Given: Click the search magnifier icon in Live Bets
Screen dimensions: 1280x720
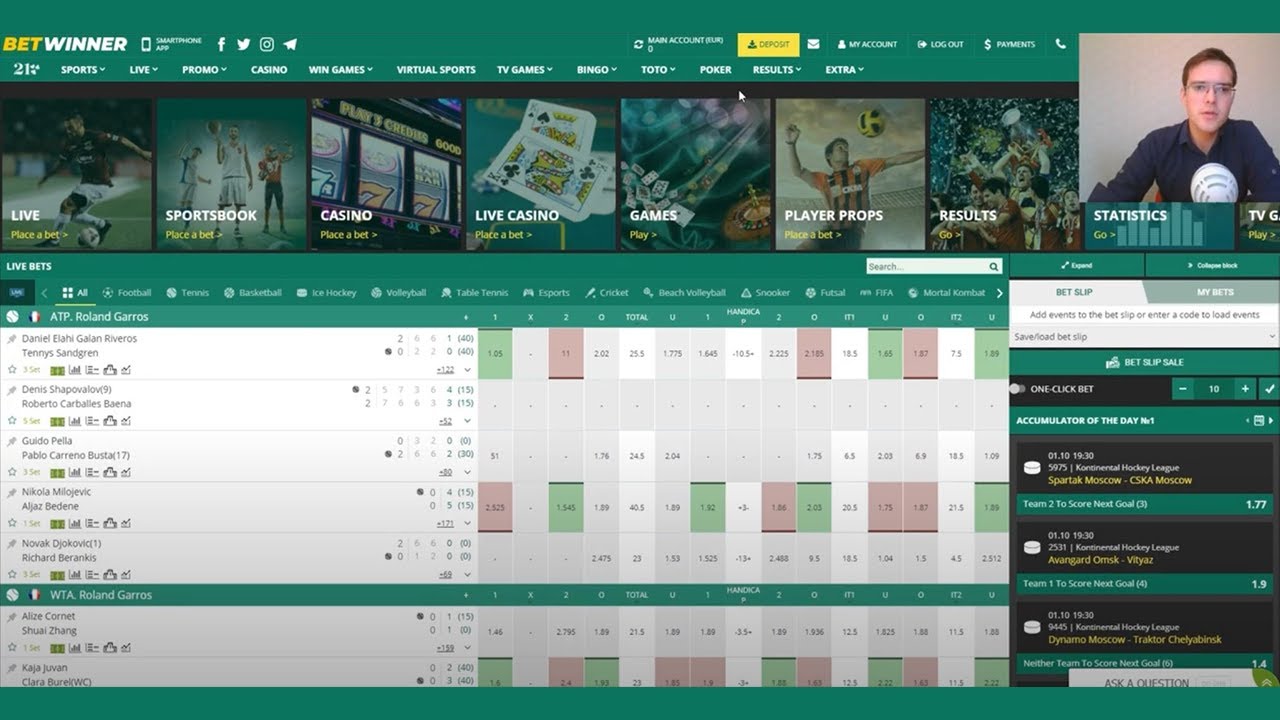Looking at the screenshot, I should tap(994, 267).
